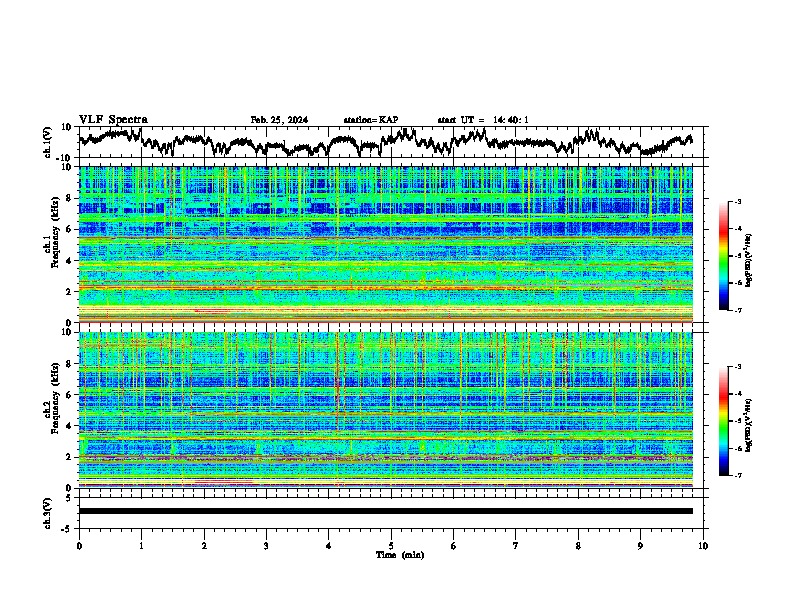
Task: Click the "8" kHz tick on ch.2 frequency axis
Action: click(71, 364)
